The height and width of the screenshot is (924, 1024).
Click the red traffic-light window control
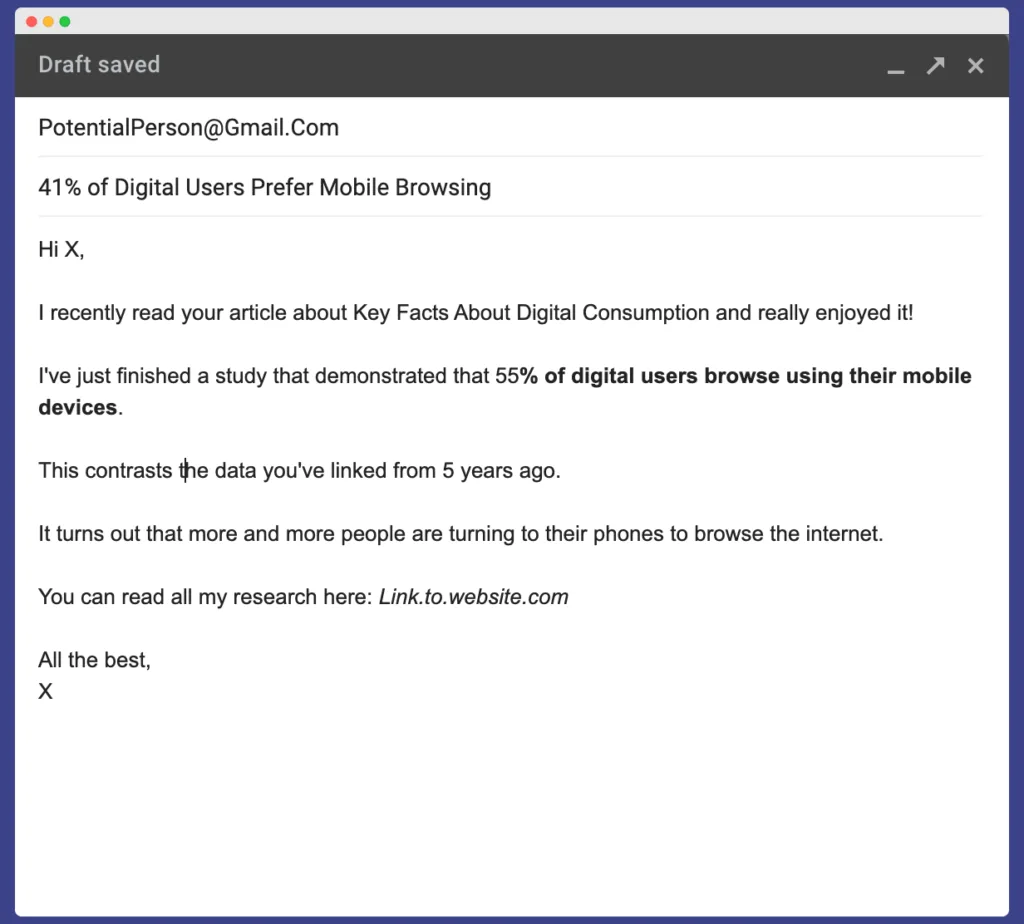click(30, 20)
